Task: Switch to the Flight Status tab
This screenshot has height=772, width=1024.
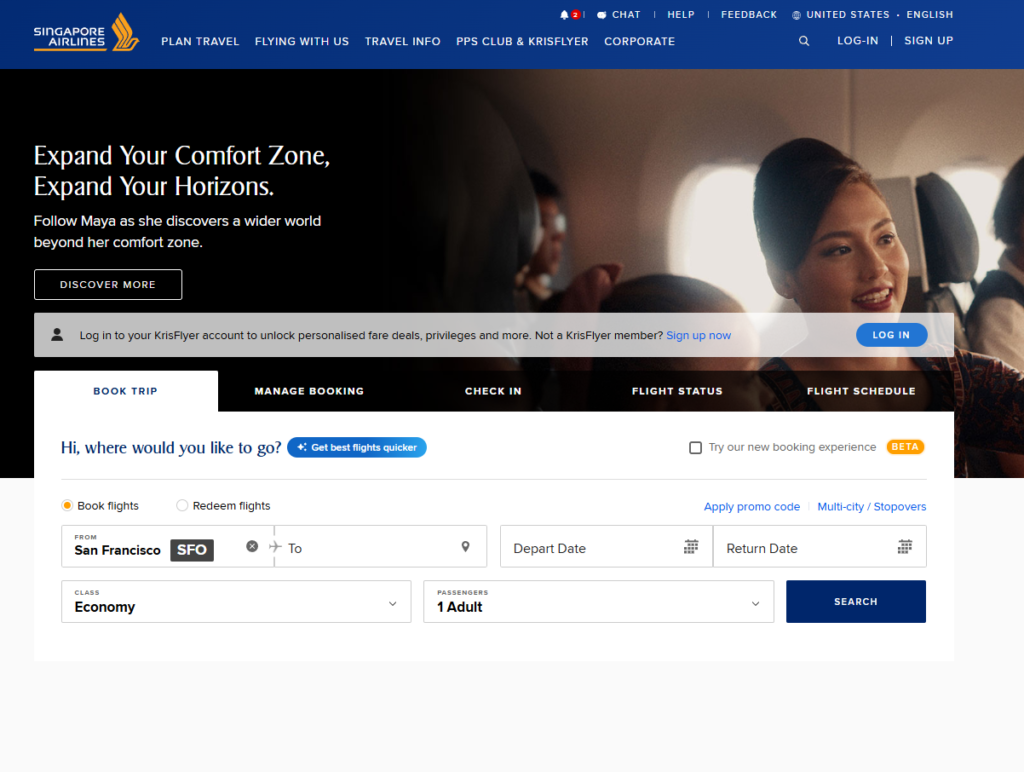Action: click(x=677, y=391)
